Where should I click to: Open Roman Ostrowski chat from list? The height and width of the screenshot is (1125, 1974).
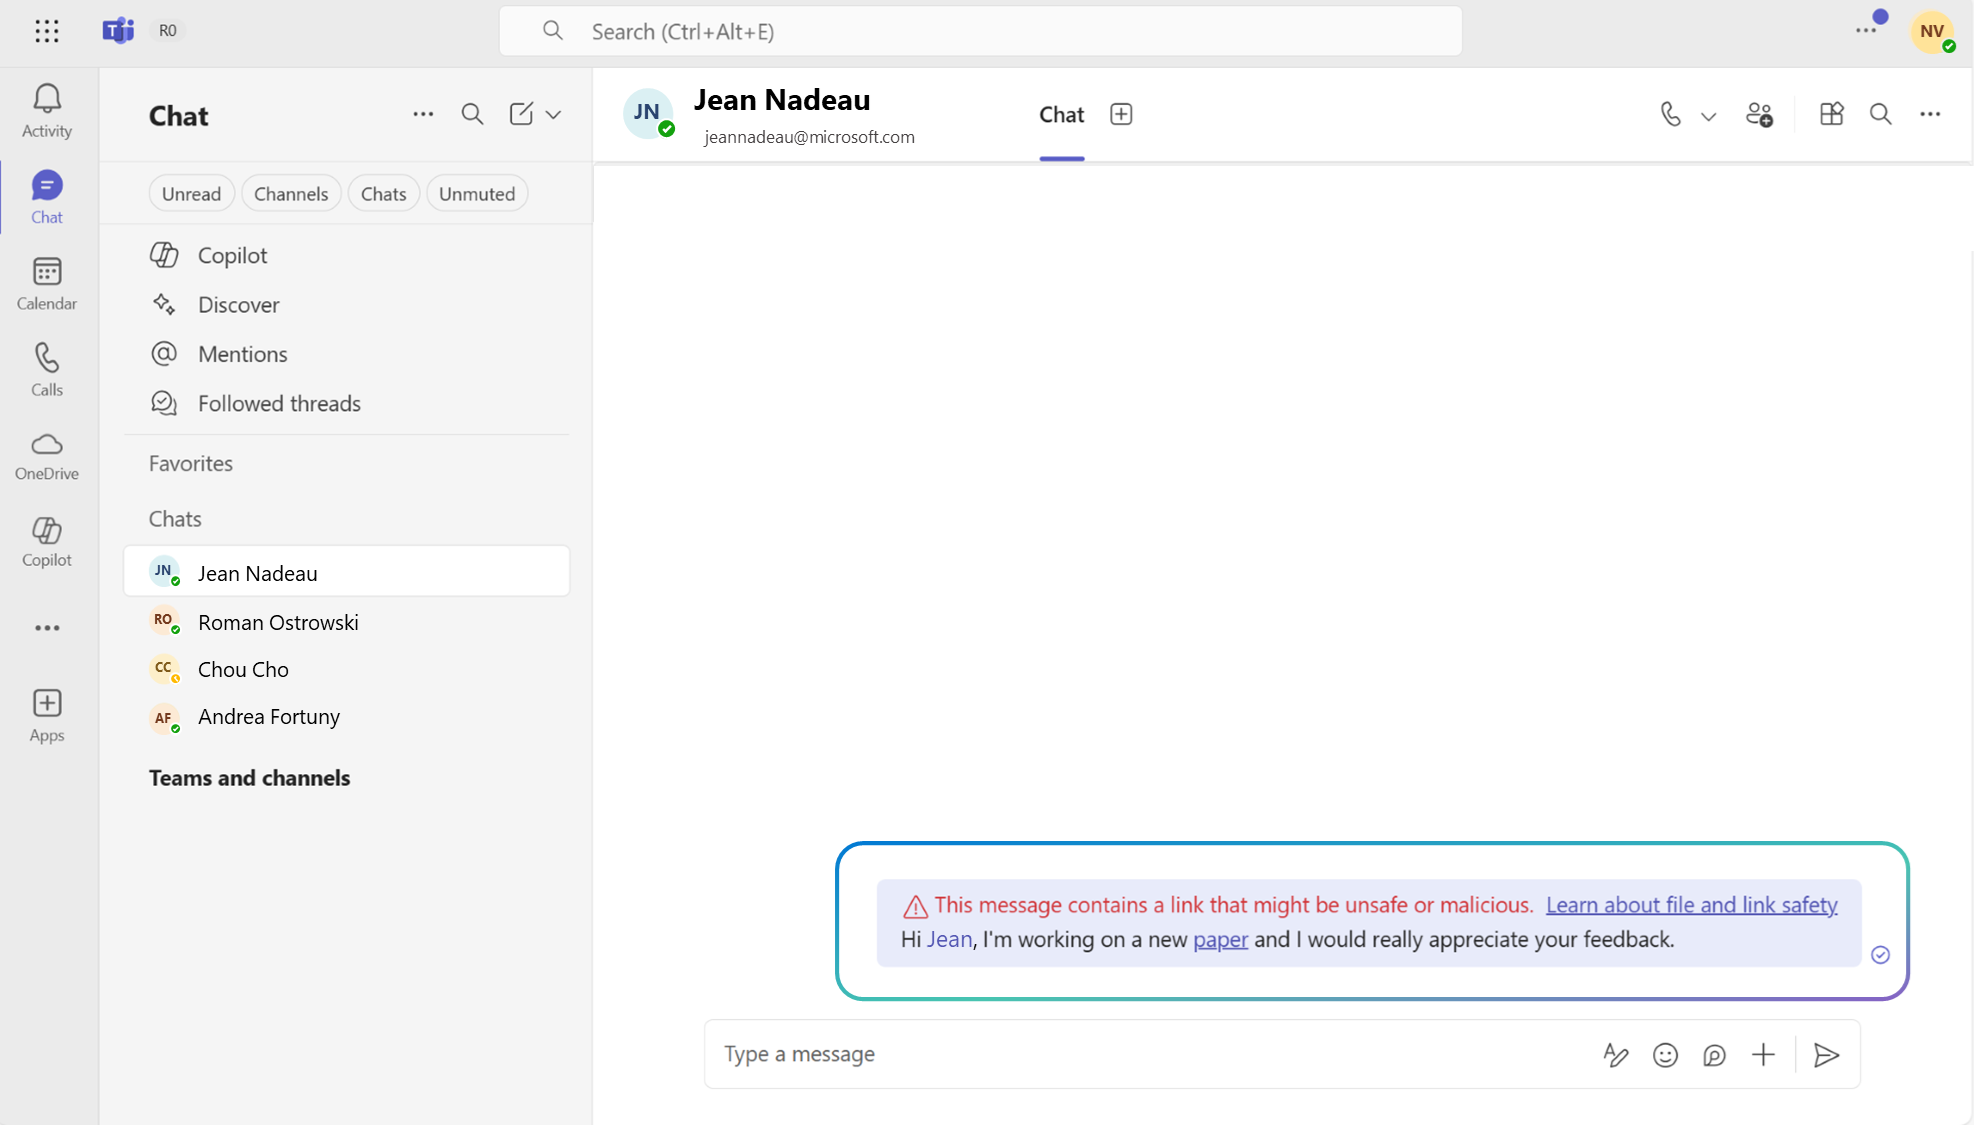278,622
